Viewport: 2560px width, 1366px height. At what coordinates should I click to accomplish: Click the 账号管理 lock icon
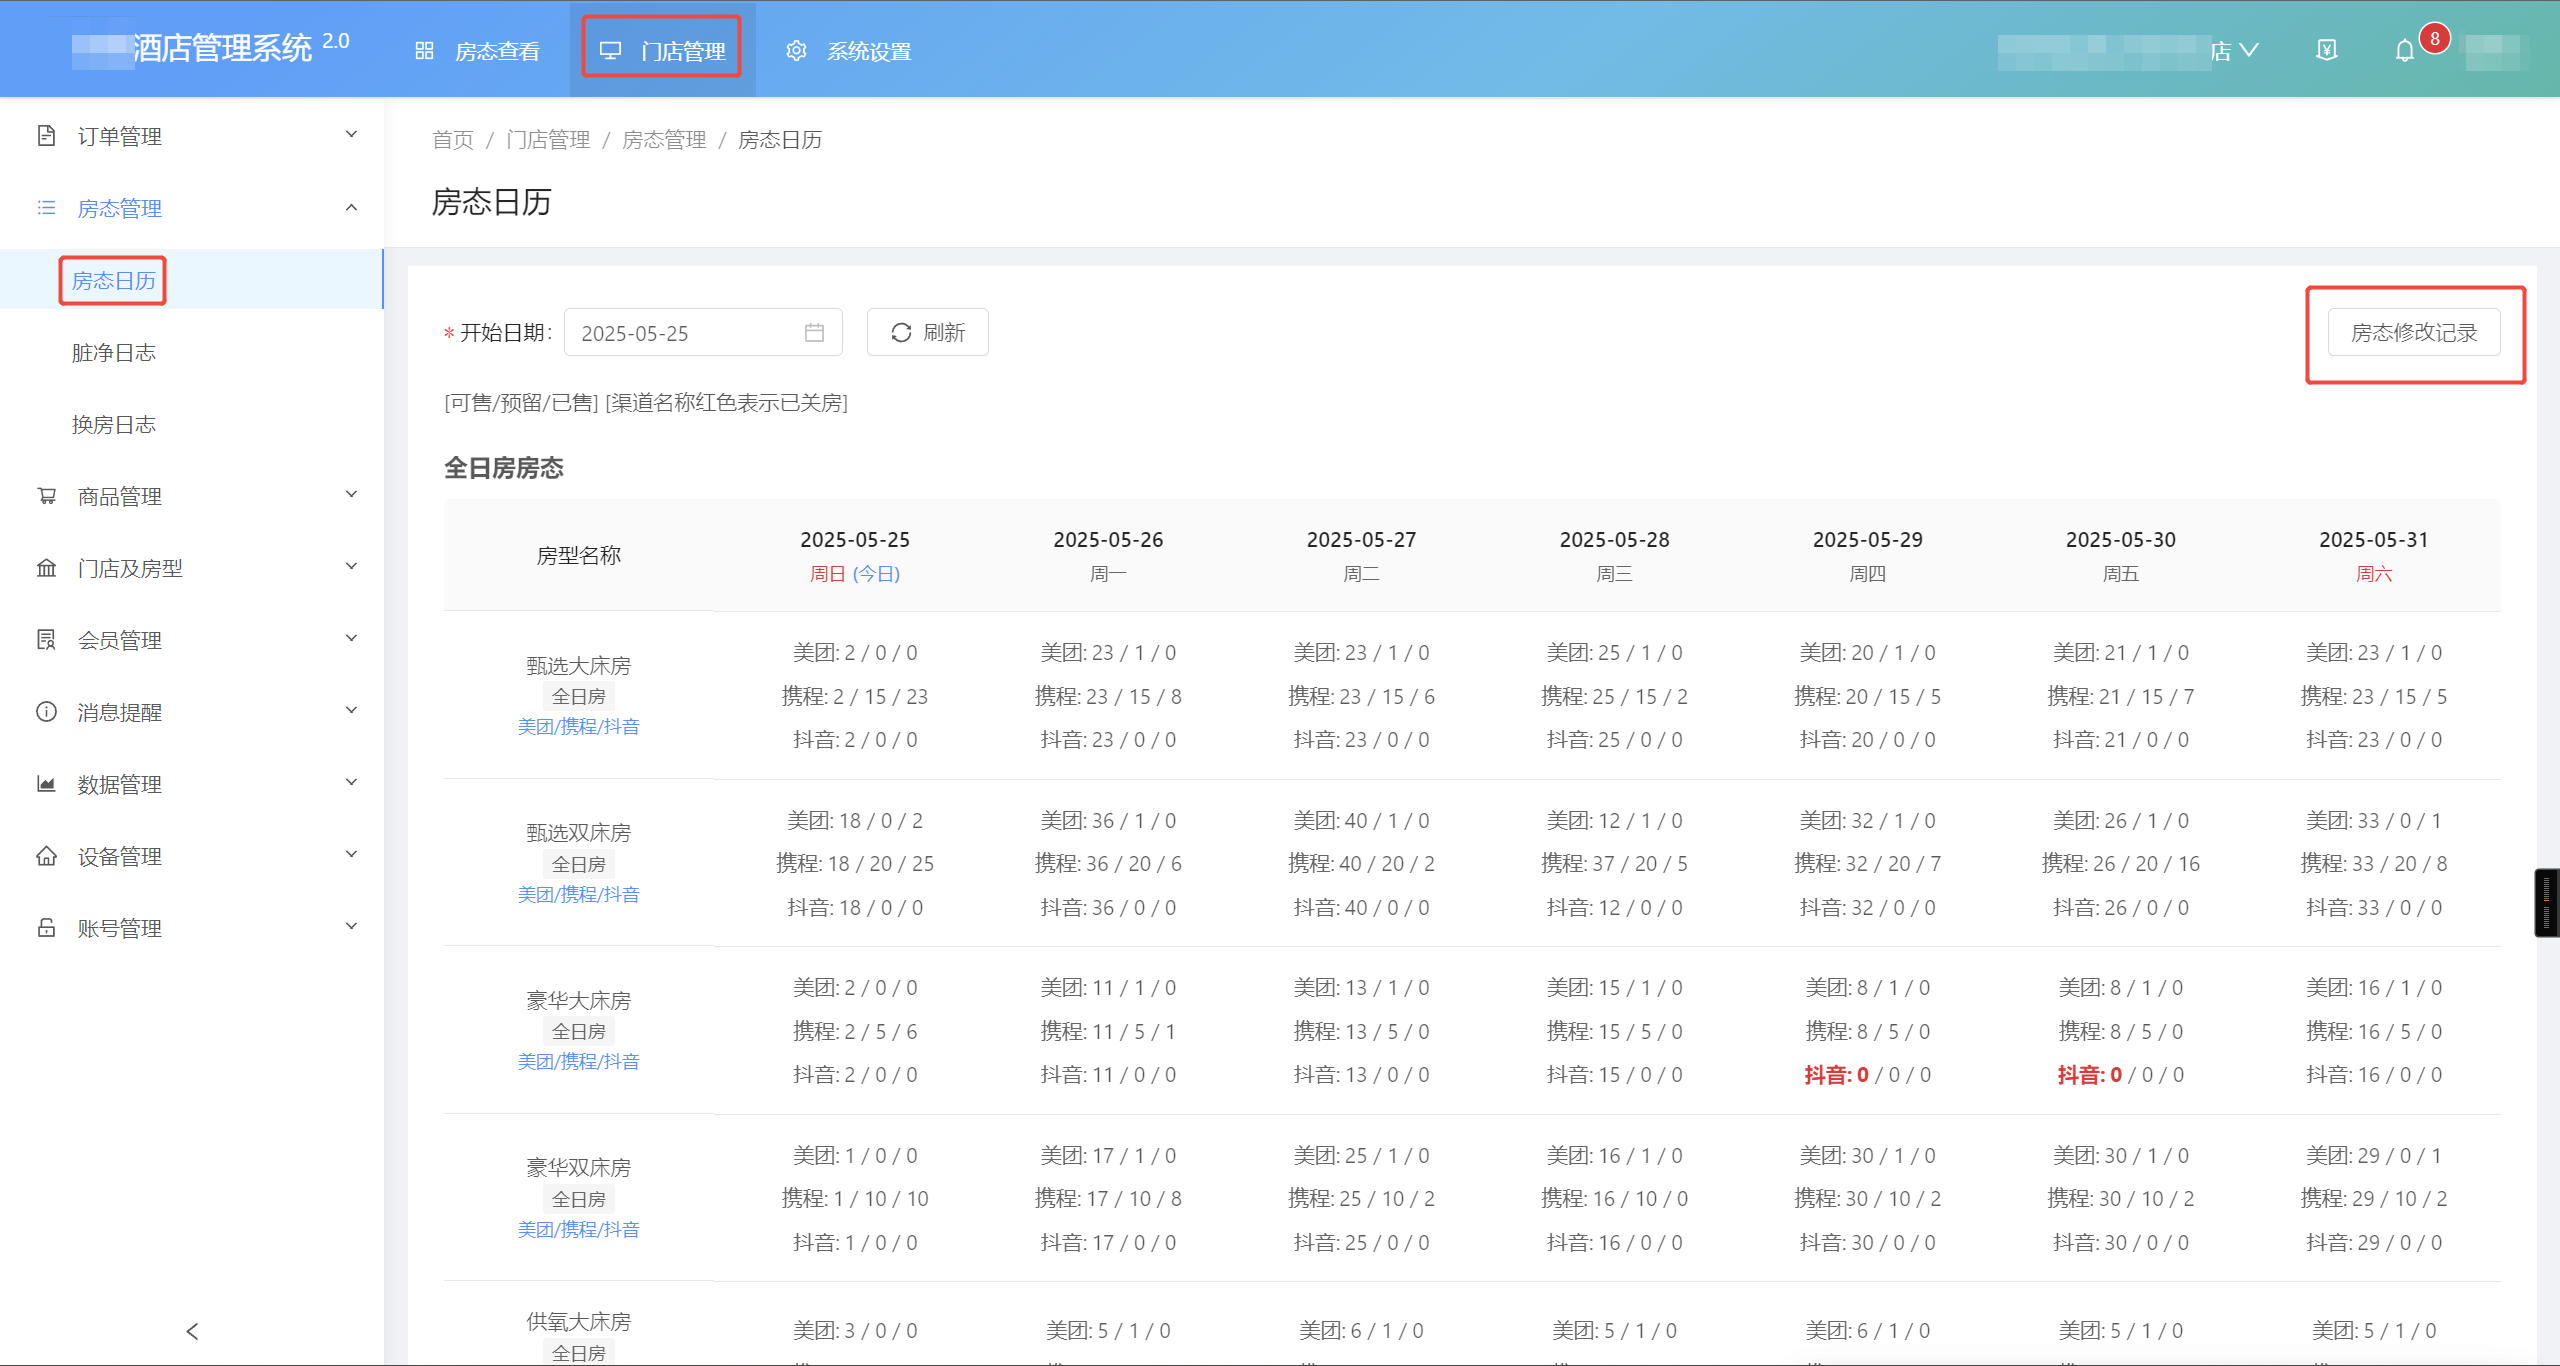pyautogui.click(x=46, y=927)
